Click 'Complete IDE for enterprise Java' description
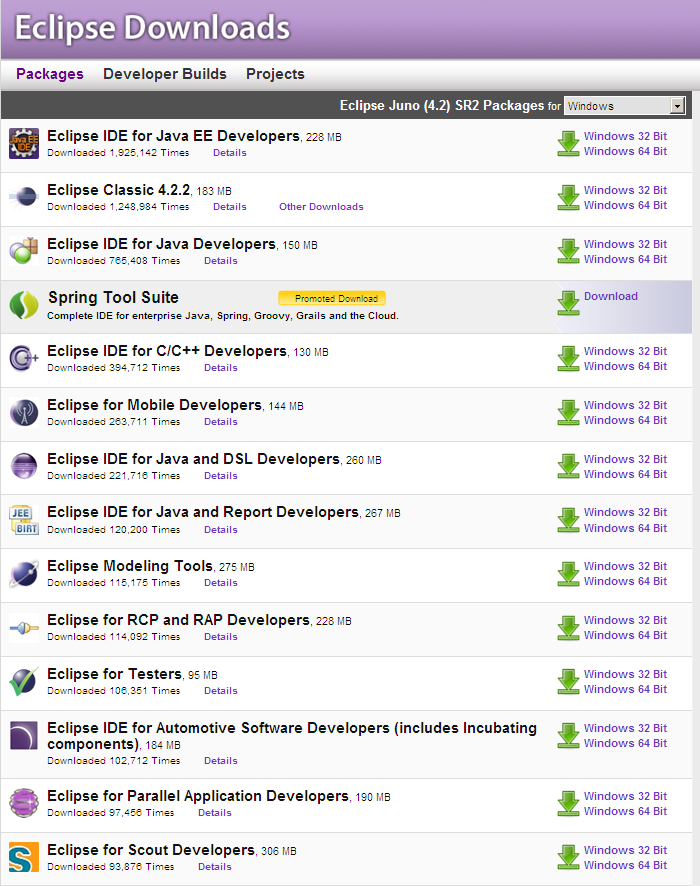This screenshot has width=700, height=886. pos(223,316)
